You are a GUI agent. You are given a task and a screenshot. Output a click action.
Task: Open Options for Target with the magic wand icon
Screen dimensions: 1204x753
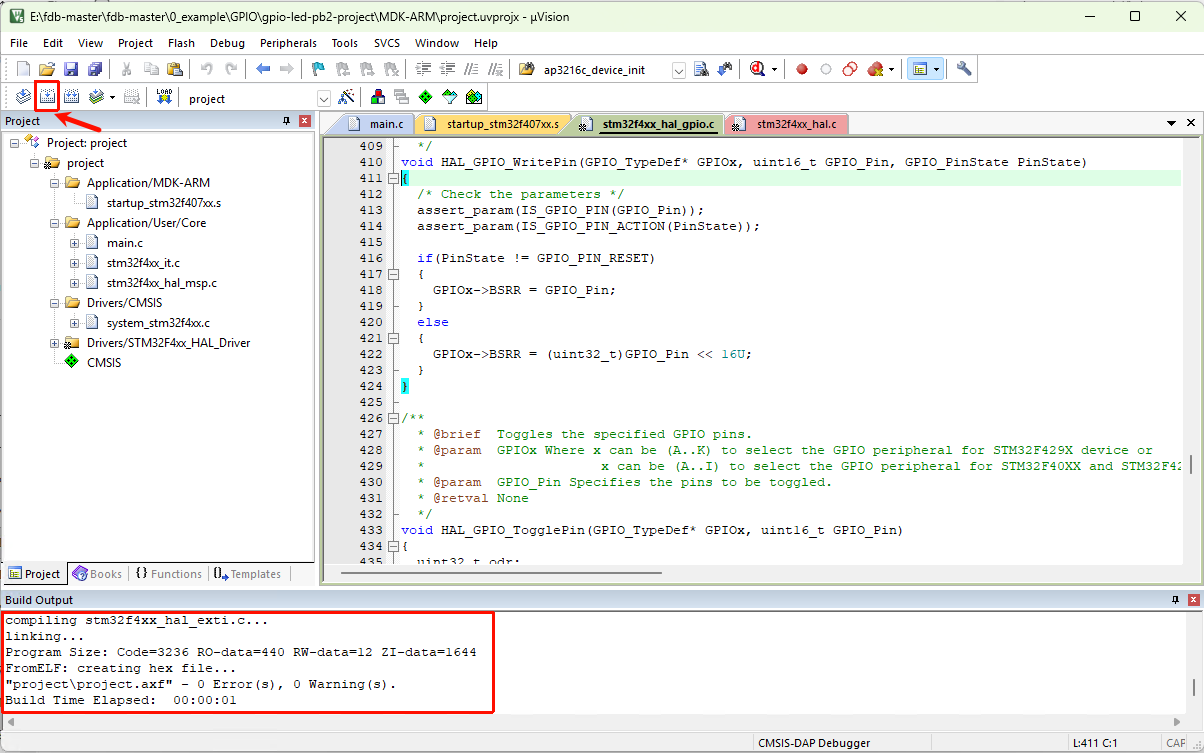click(347, 97)
